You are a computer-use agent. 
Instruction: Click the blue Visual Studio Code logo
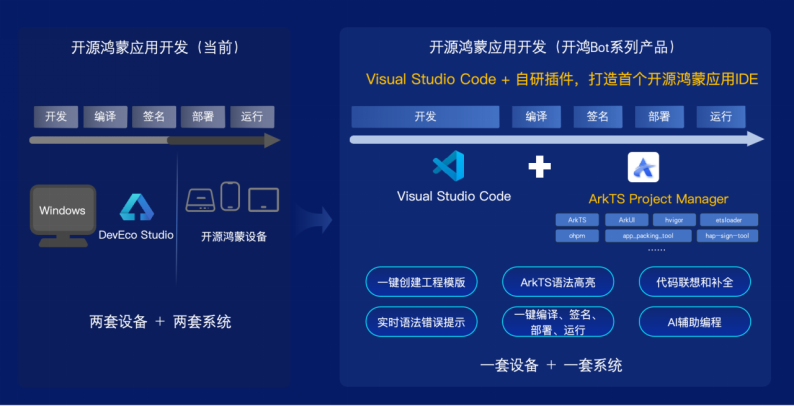448,166
